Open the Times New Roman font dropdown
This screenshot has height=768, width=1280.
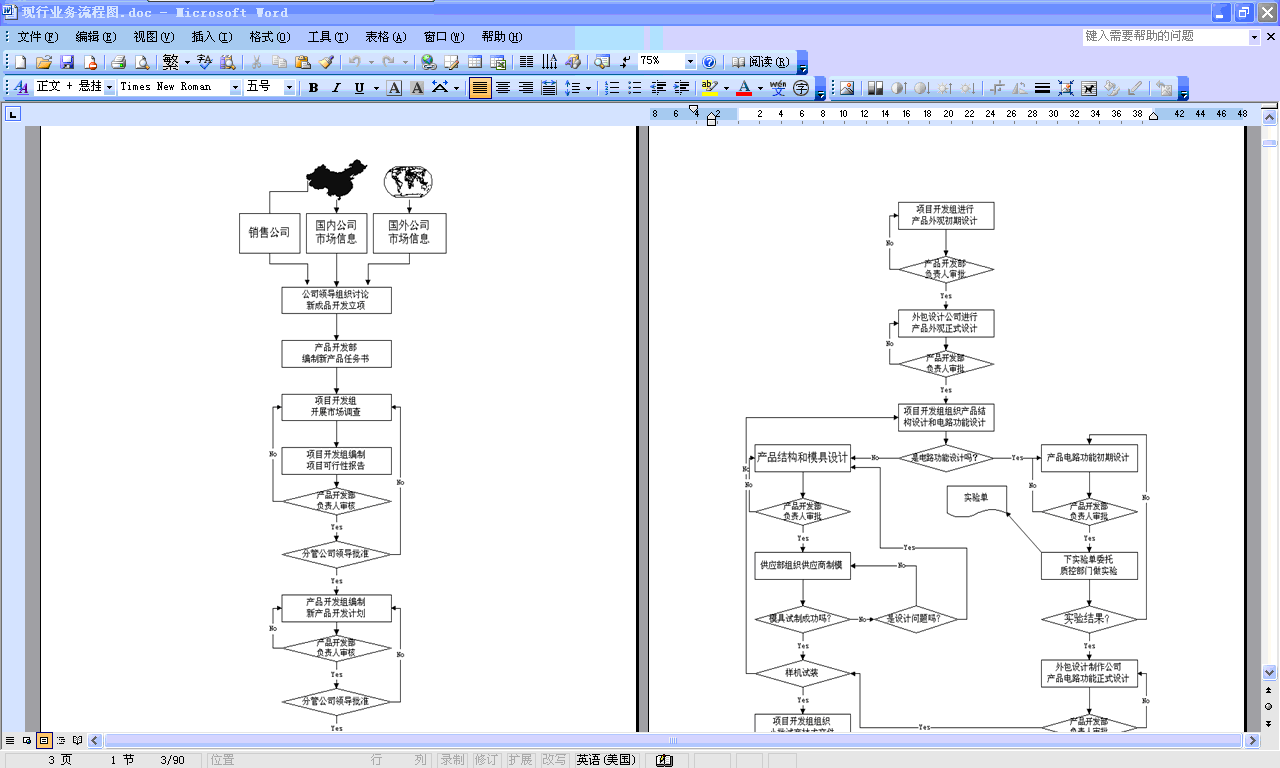coord(236,88)
